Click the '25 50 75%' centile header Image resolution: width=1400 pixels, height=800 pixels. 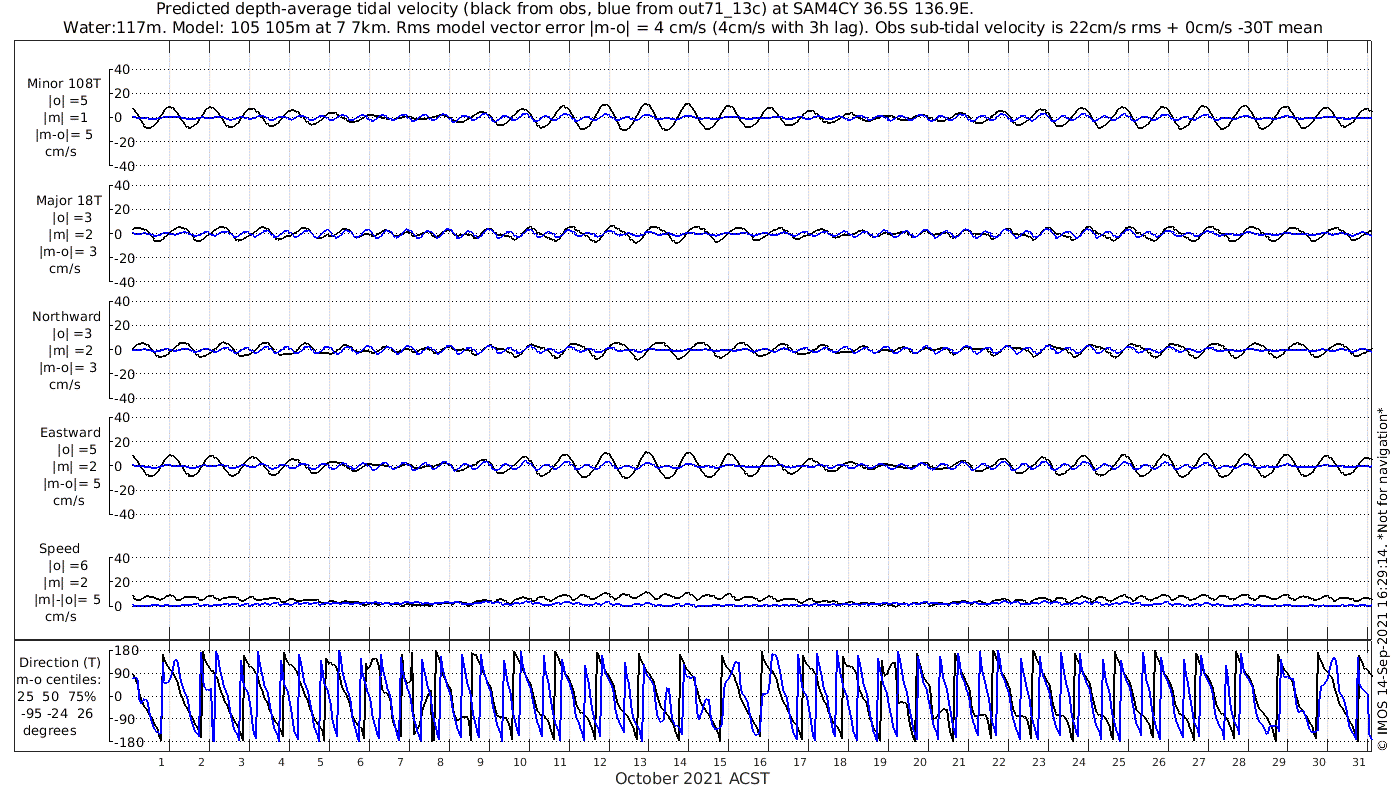coord(56,696)
